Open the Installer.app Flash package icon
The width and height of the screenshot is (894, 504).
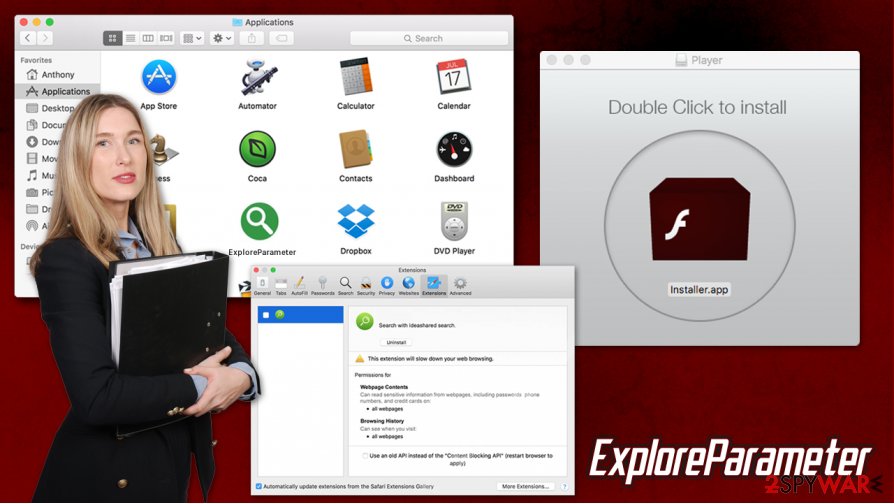click(700, 219)
